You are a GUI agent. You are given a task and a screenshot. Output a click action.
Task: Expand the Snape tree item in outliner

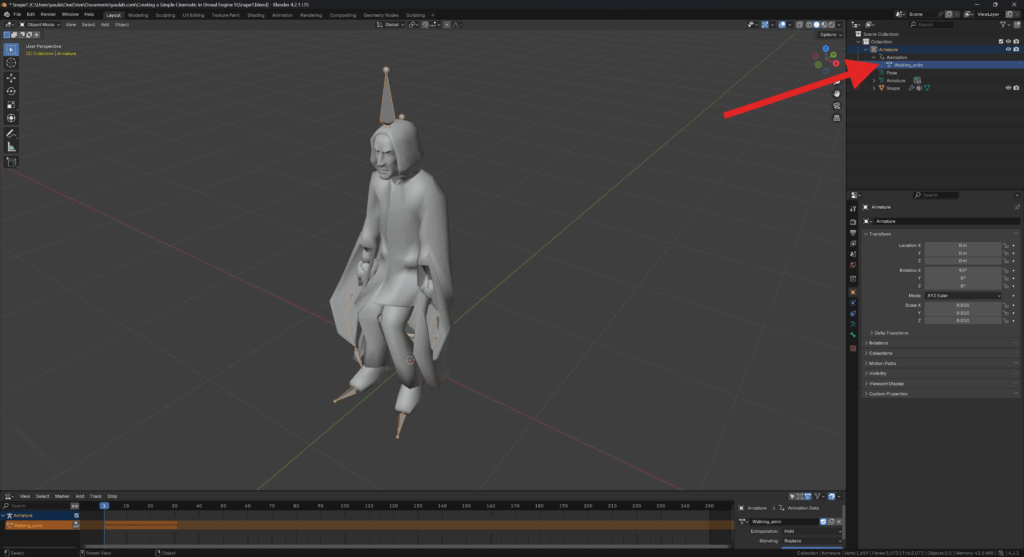pyautogui.click(x=873, y=88)
